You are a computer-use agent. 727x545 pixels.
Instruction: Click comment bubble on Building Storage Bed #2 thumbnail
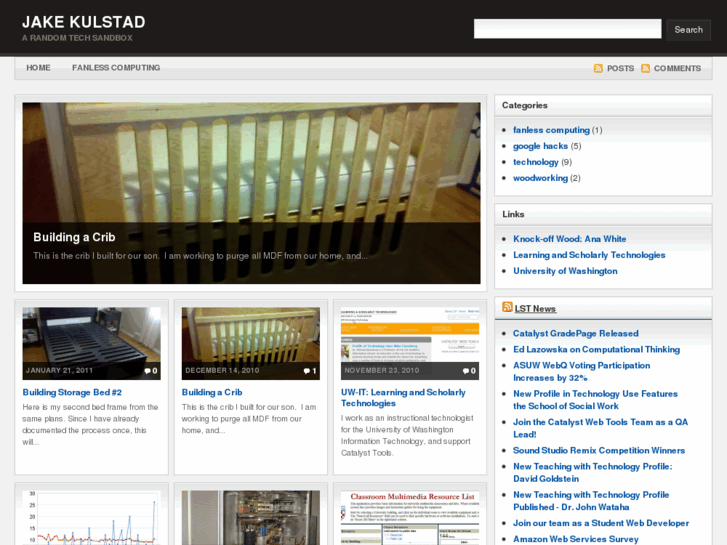click(147, 371)
